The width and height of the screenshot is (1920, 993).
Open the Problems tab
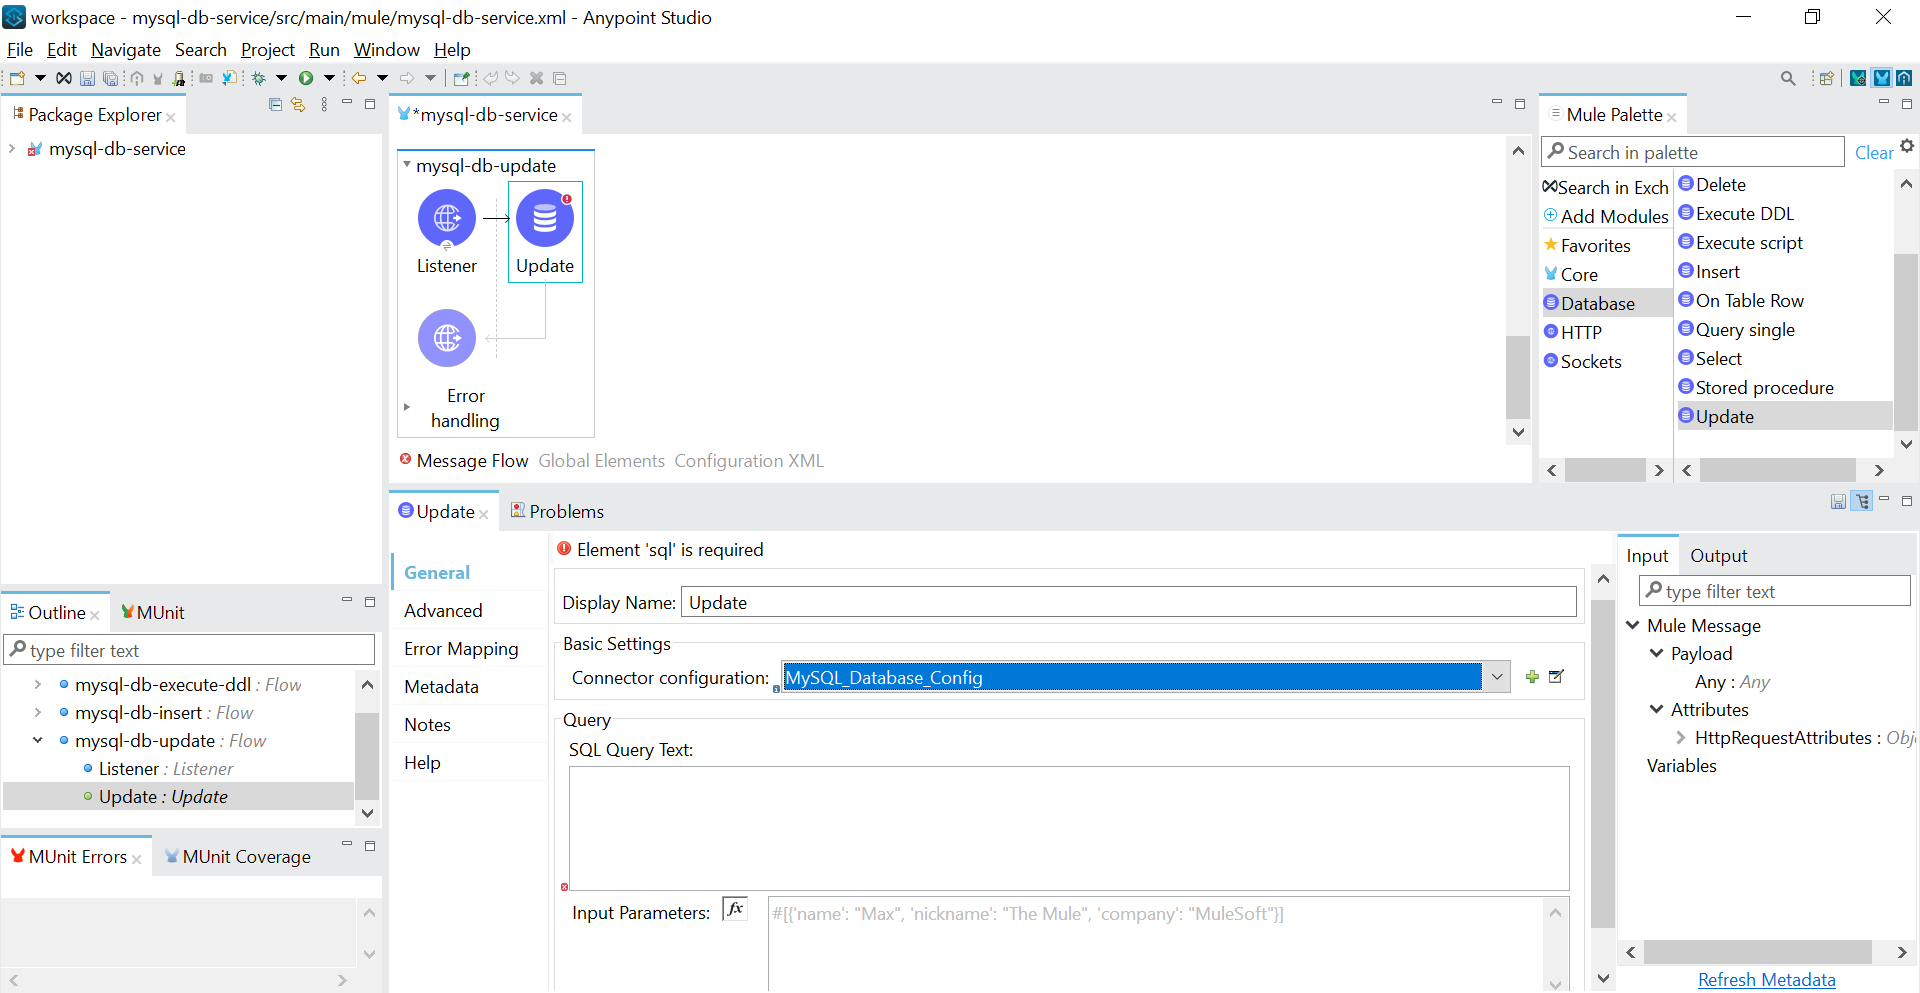(557, 511)
